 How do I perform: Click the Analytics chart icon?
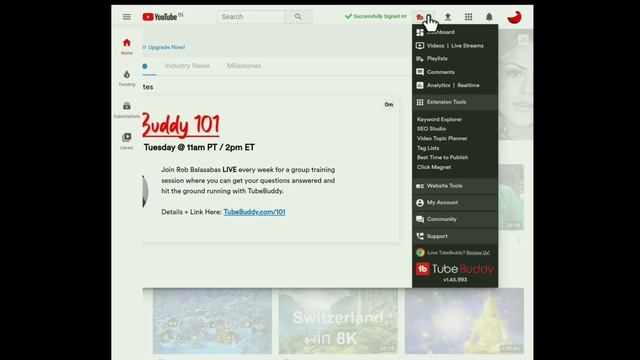(x=420, y=85)
